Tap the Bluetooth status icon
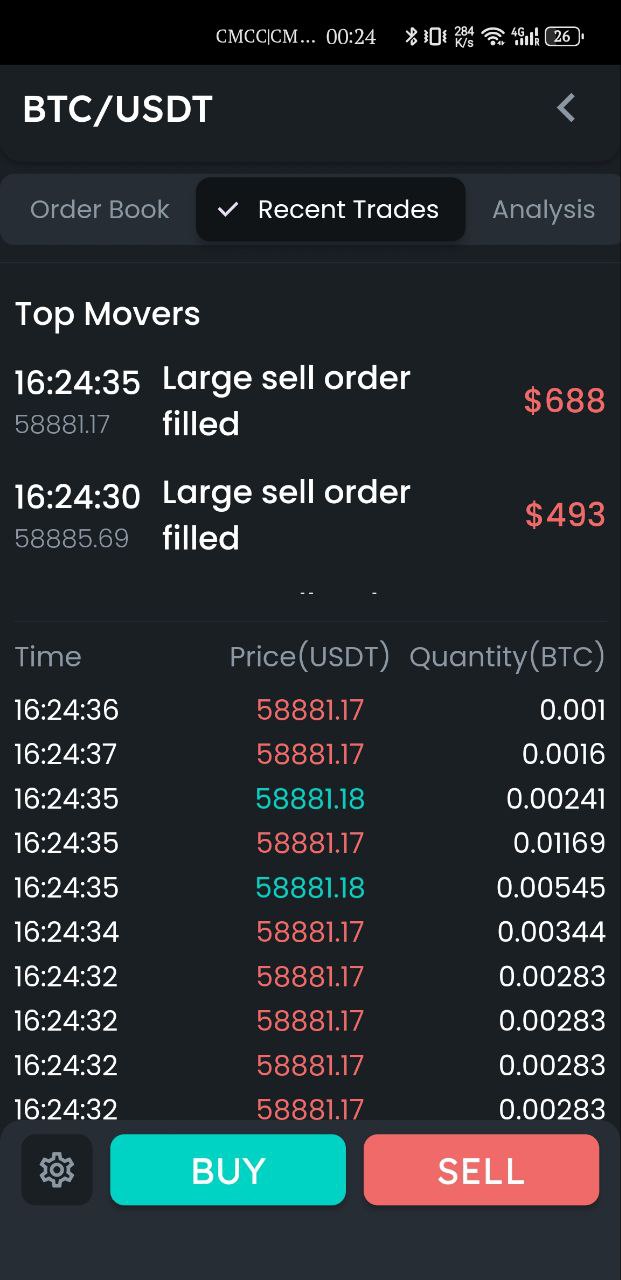 410,37
